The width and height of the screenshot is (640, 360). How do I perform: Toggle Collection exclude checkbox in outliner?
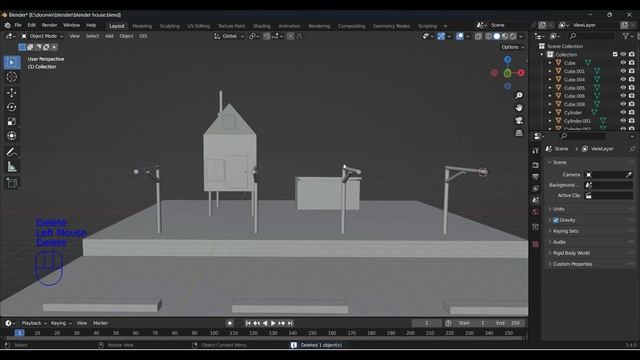pyautogui.click(x=615, y=54)
